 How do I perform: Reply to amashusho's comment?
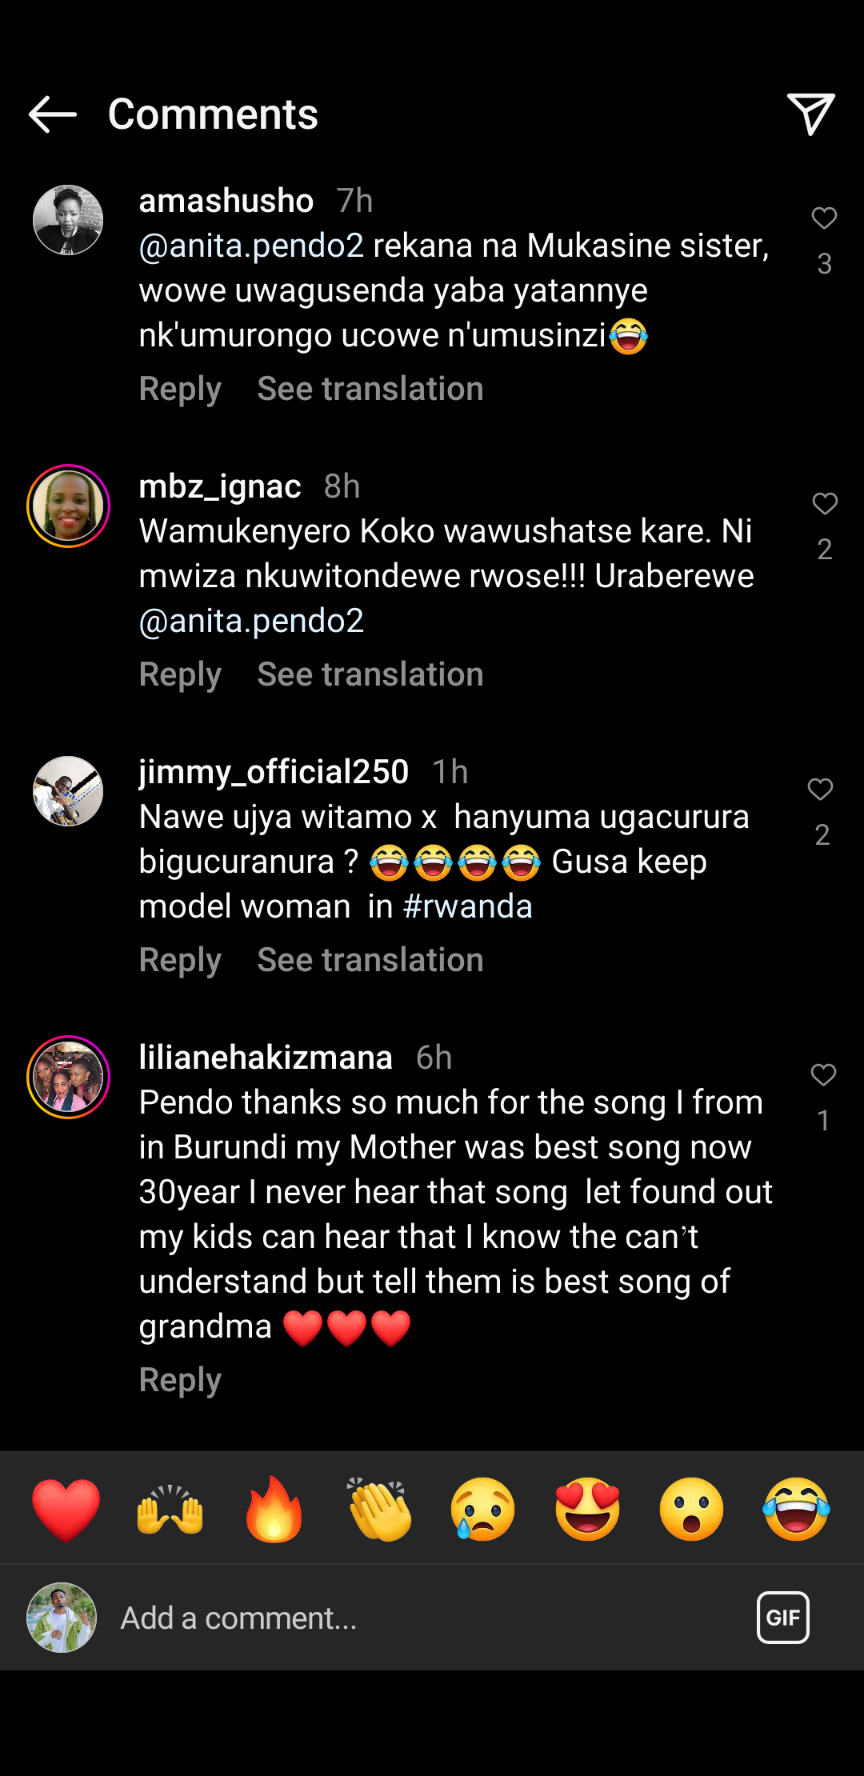point(180,389)
